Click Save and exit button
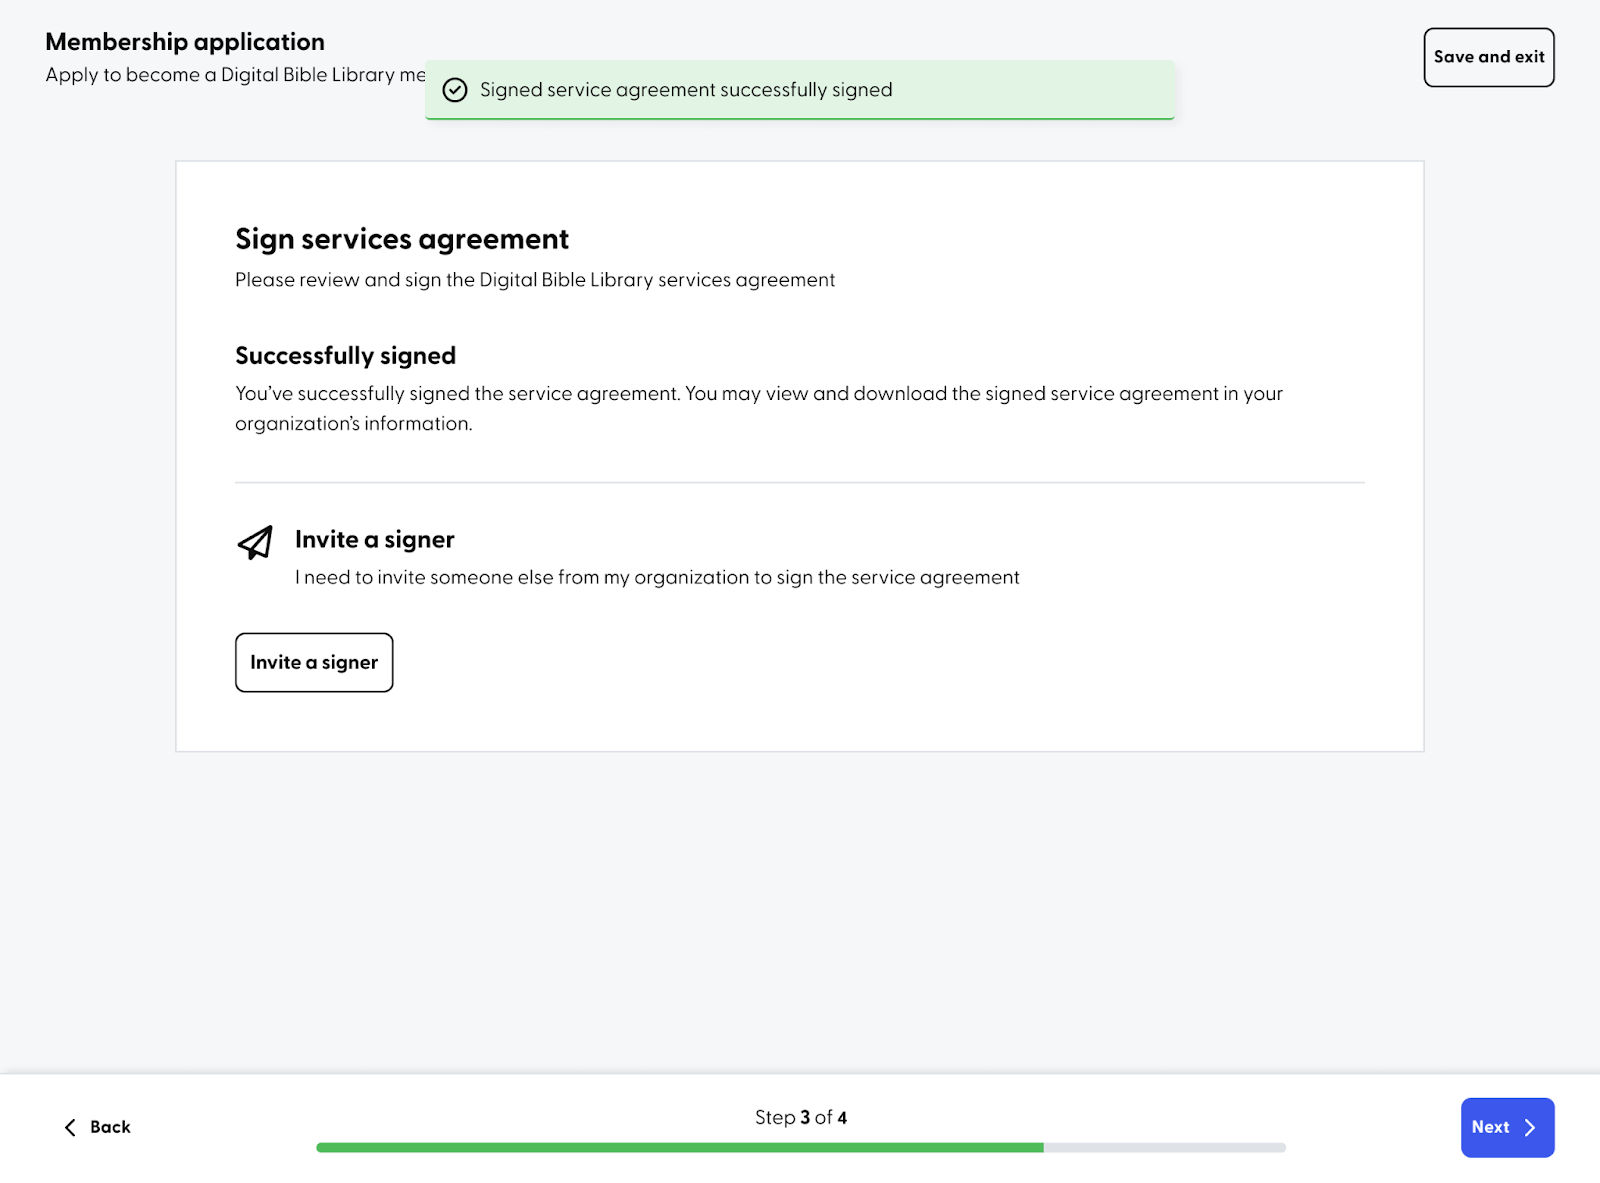This screenshot has height=1183, width=1600. coord(1489,57)
